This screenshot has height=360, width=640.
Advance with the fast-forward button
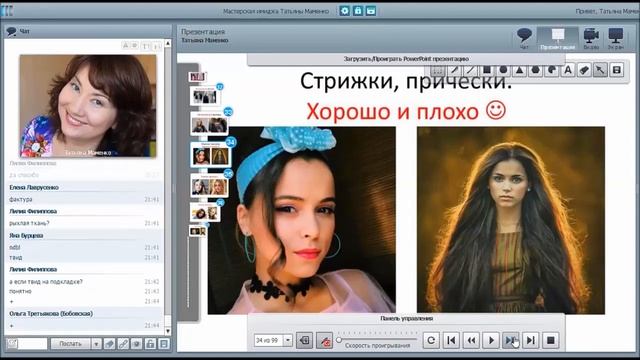click(511, 340)
